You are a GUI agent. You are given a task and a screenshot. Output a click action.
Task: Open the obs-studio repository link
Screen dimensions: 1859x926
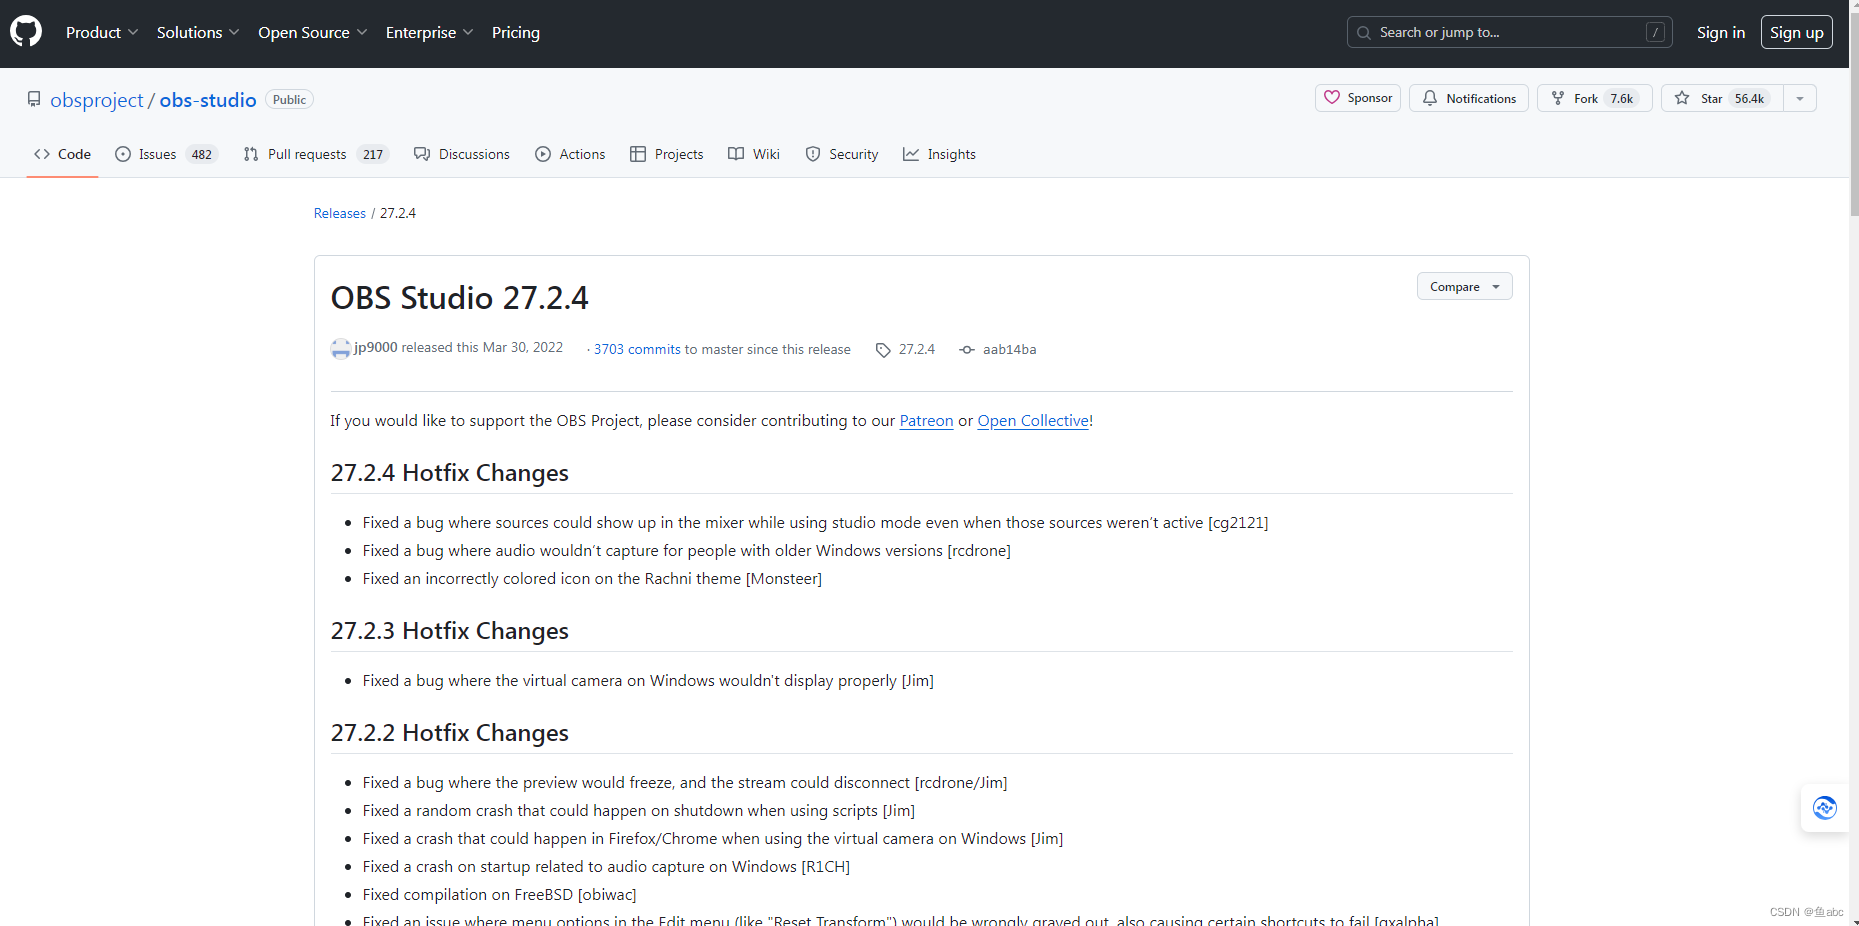coord(208,100)
